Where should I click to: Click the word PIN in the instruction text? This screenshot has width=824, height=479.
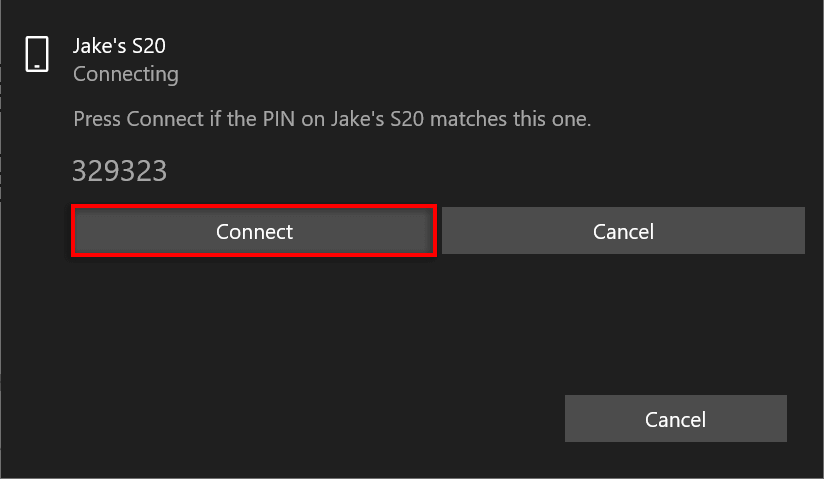tap(279, 119)
